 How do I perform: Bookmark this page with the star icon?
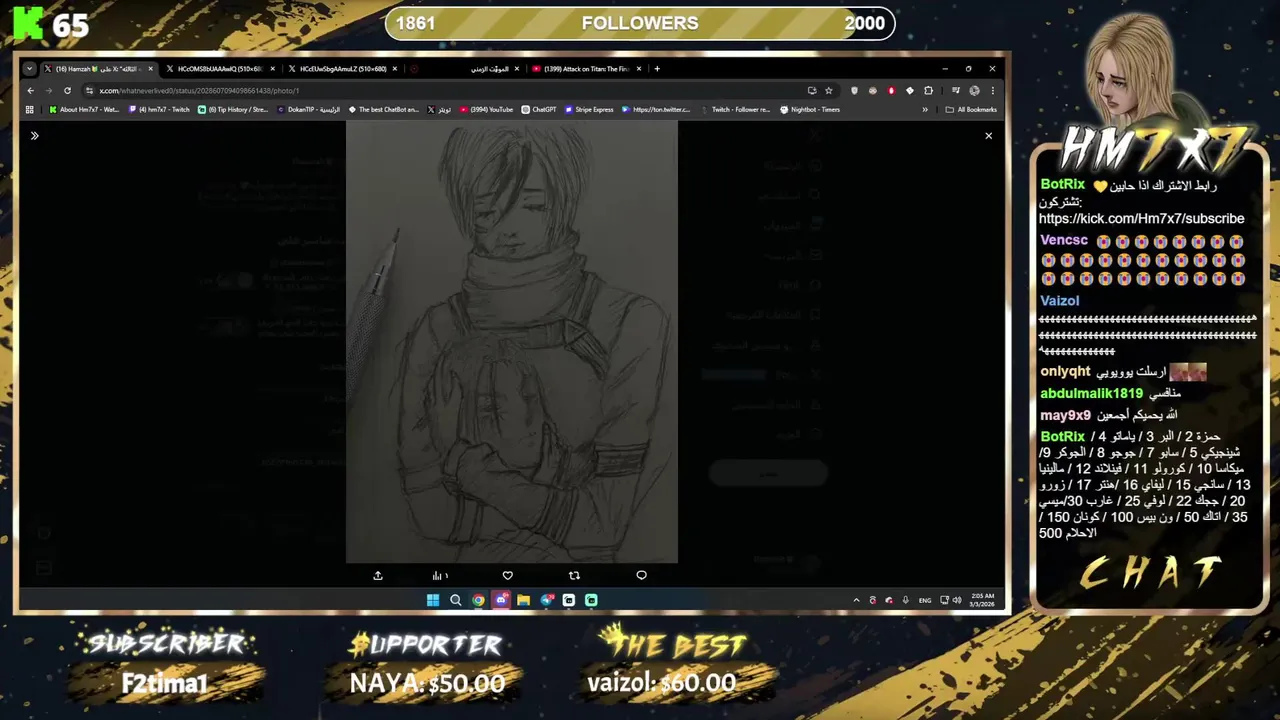[828, 90]
